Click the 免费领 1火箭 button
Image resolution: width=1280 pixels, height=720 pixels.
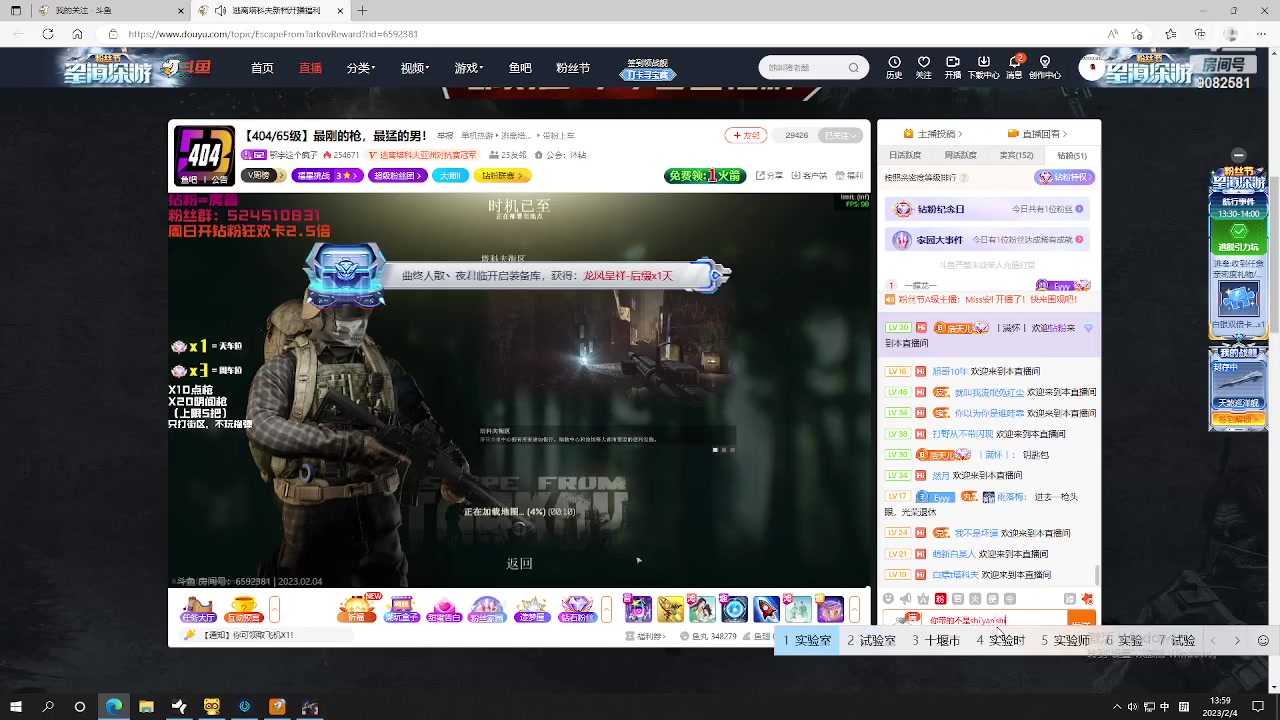[x=705, y=176]
